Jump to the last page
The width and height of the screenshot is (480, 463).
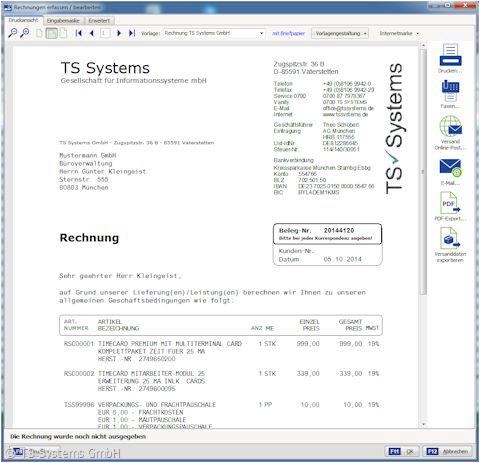pos(132,33)
